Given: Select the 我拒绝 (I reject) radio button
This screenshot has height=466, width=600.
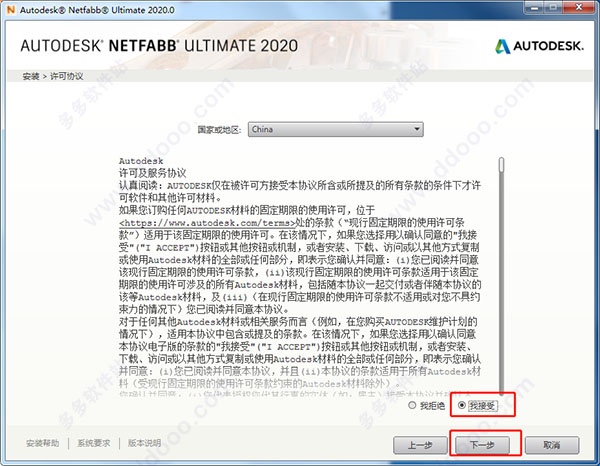Looking at the screenshot, I should pos(412,405).
